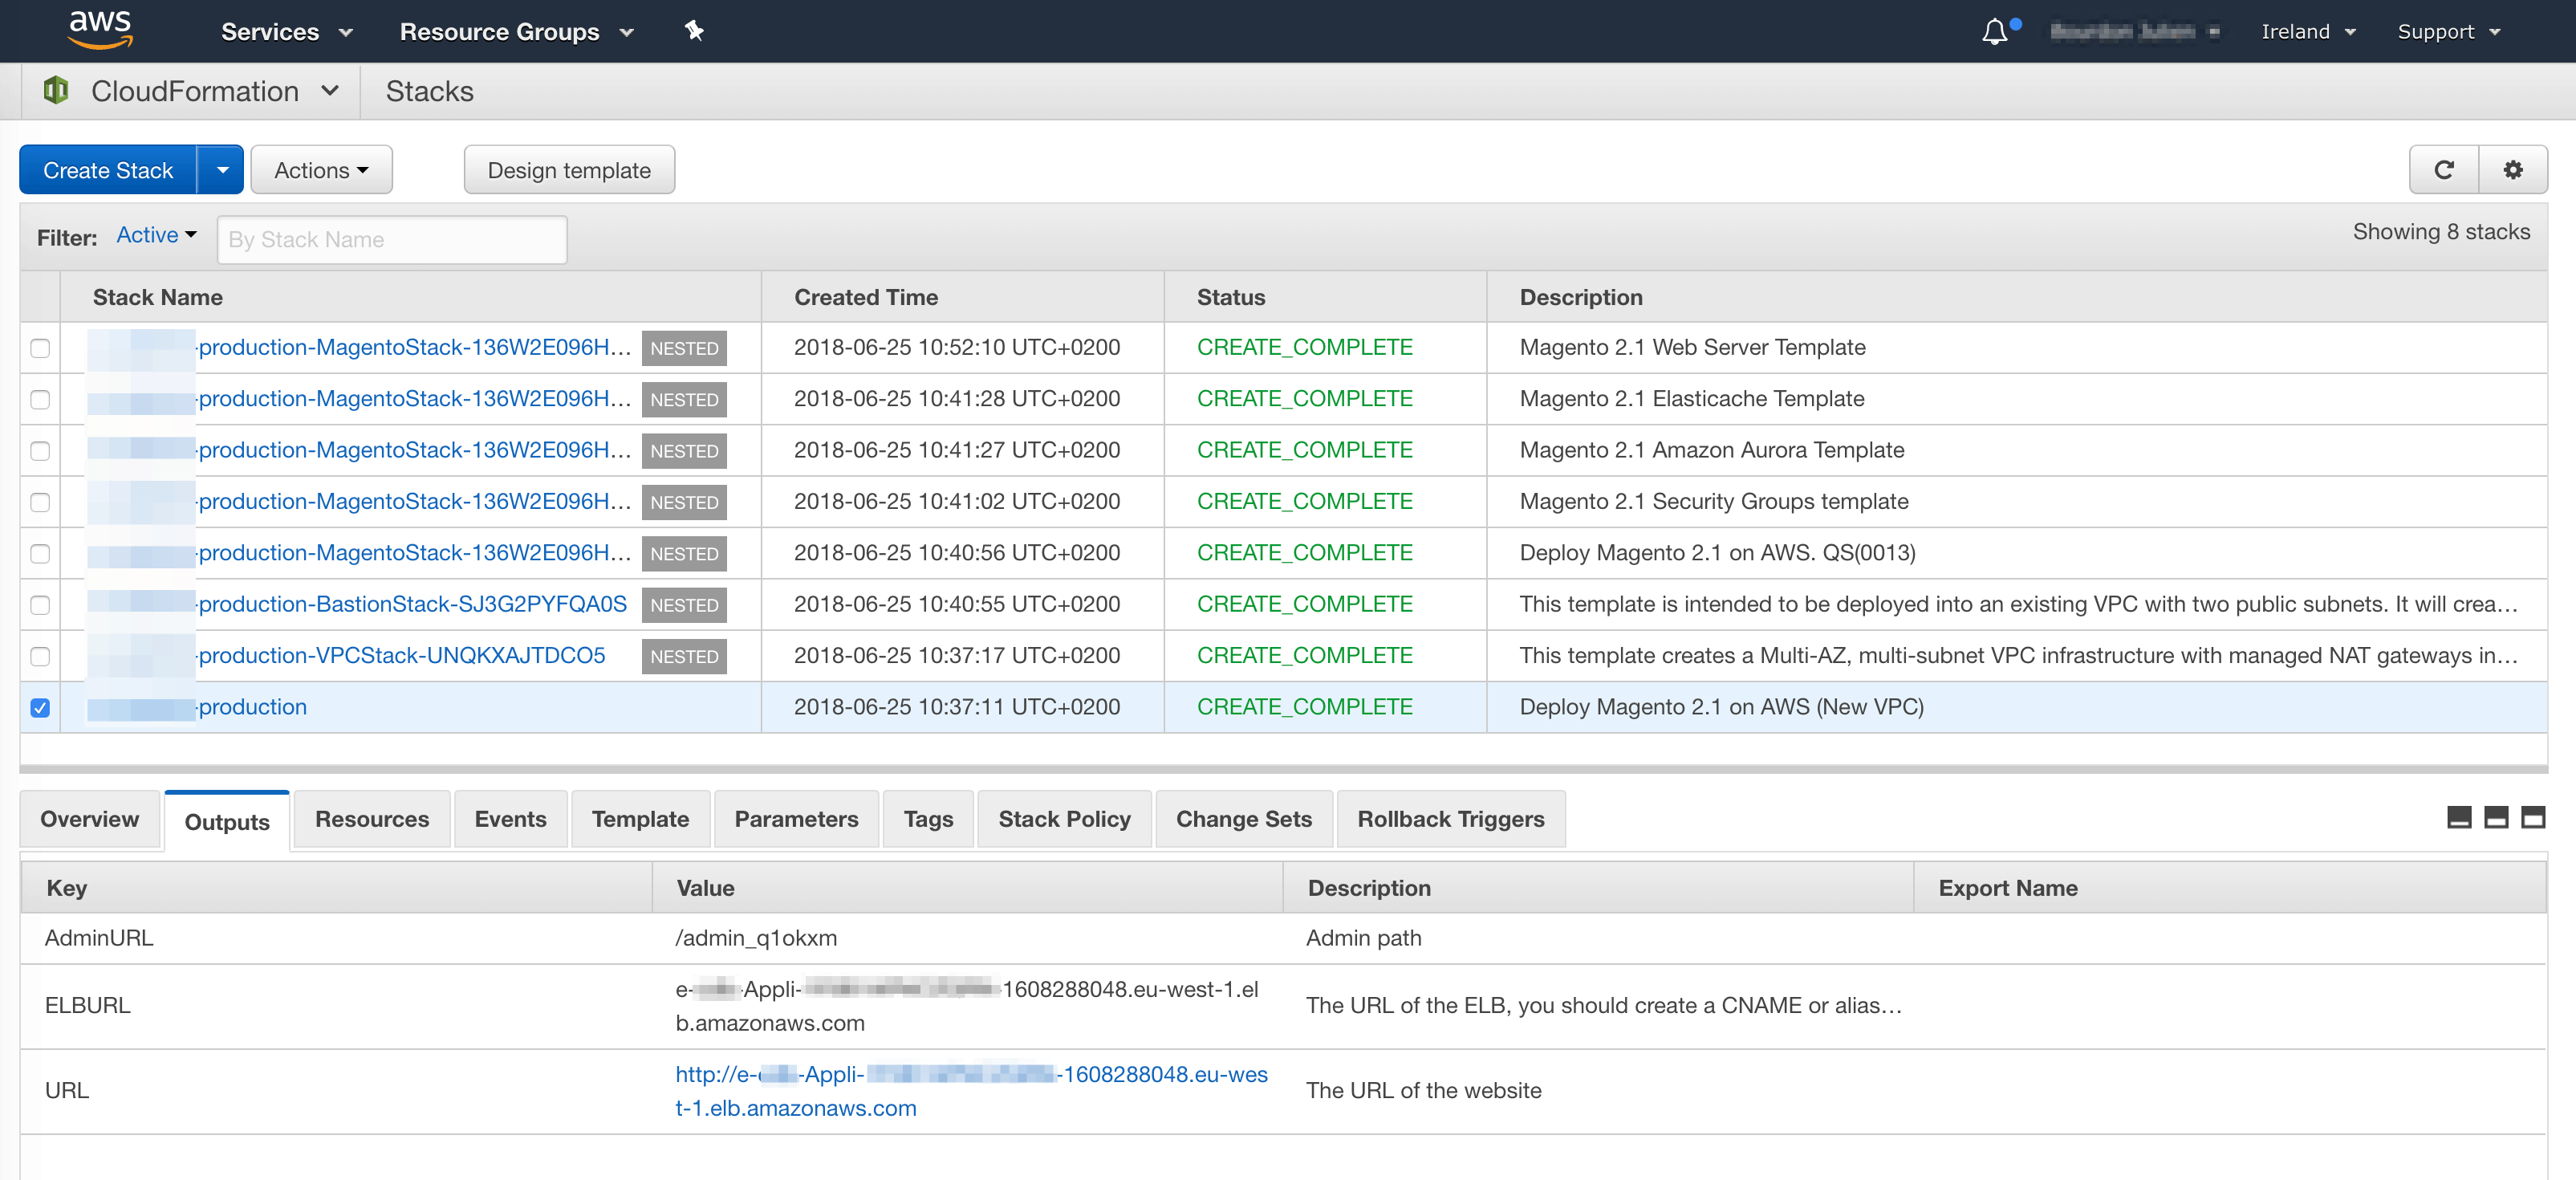Click the Showing 8 stacks text

point(2441,232)
